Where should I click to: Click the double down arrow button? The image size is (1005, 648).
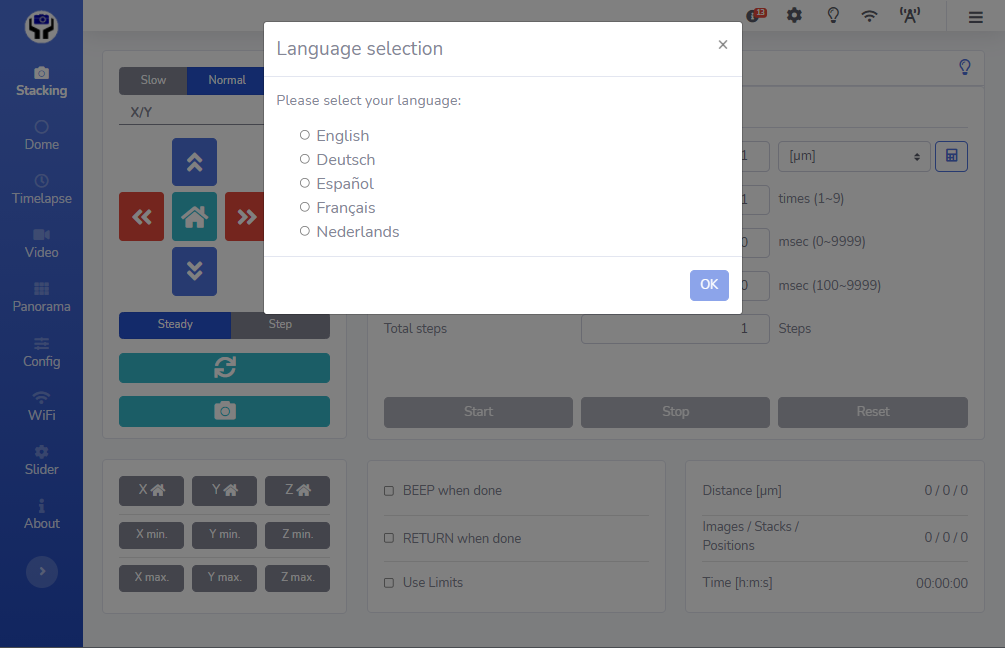(194, 271)
